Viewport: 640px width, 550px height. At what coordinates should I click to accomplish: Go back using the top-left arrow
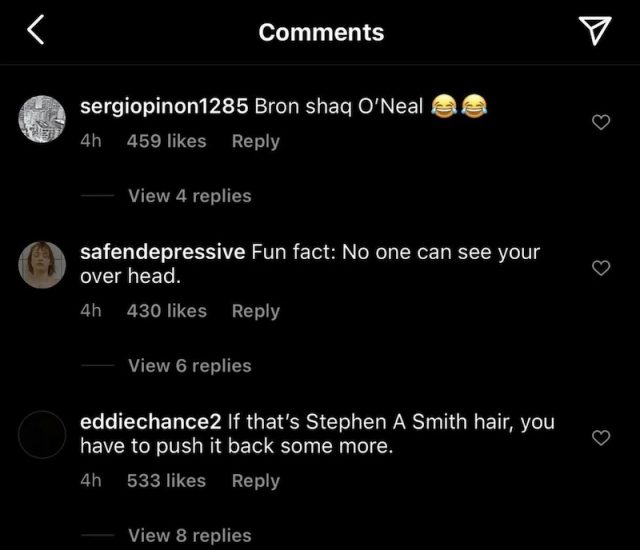point(36,30)
